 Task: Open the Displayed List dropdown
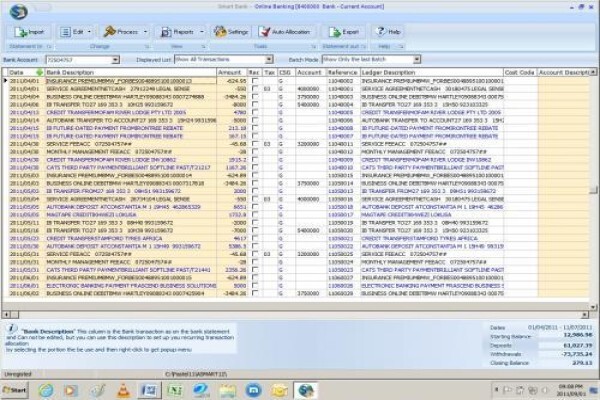(x=269, y=59)
